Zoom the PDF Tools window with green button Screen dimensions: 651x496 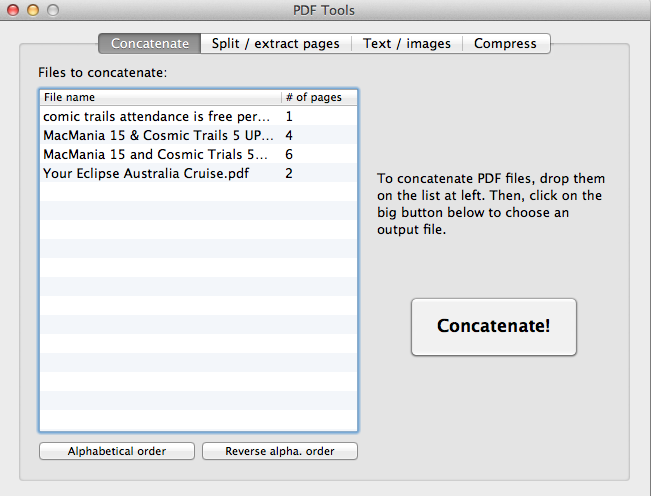tap(53, 10)
